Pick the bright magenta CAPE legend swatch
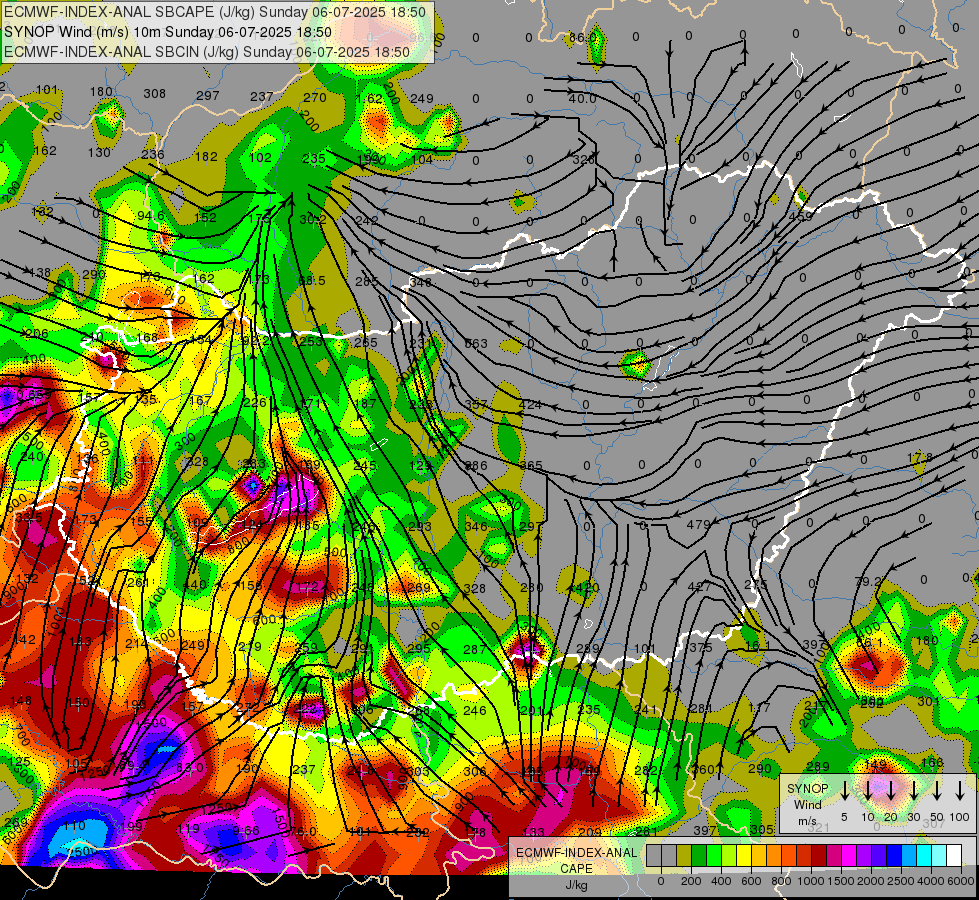The image size is (979, 900). [849, 855]
